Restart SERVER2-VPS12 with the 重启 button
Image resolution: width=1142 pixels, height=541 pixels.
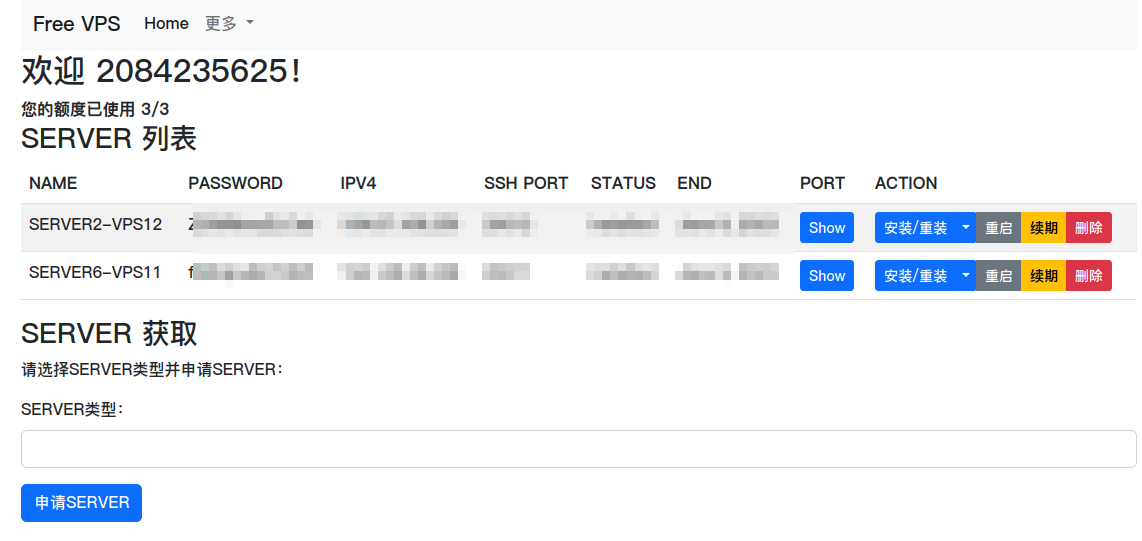pos(998,228)
